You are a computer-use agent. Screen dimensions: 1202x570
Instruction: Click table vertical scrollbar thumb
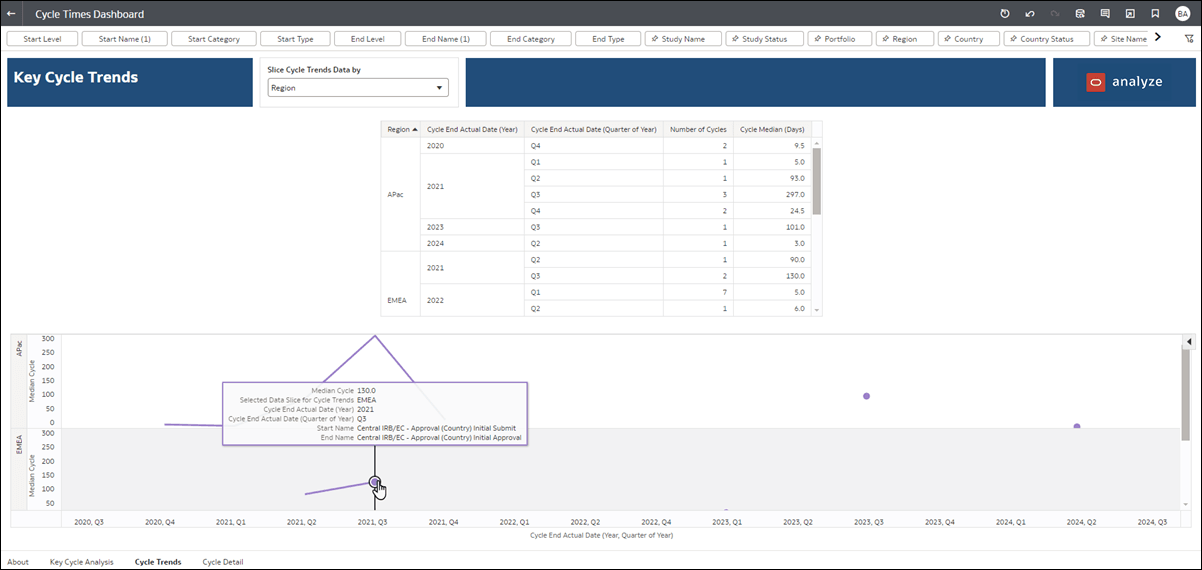tap(816, 181)
